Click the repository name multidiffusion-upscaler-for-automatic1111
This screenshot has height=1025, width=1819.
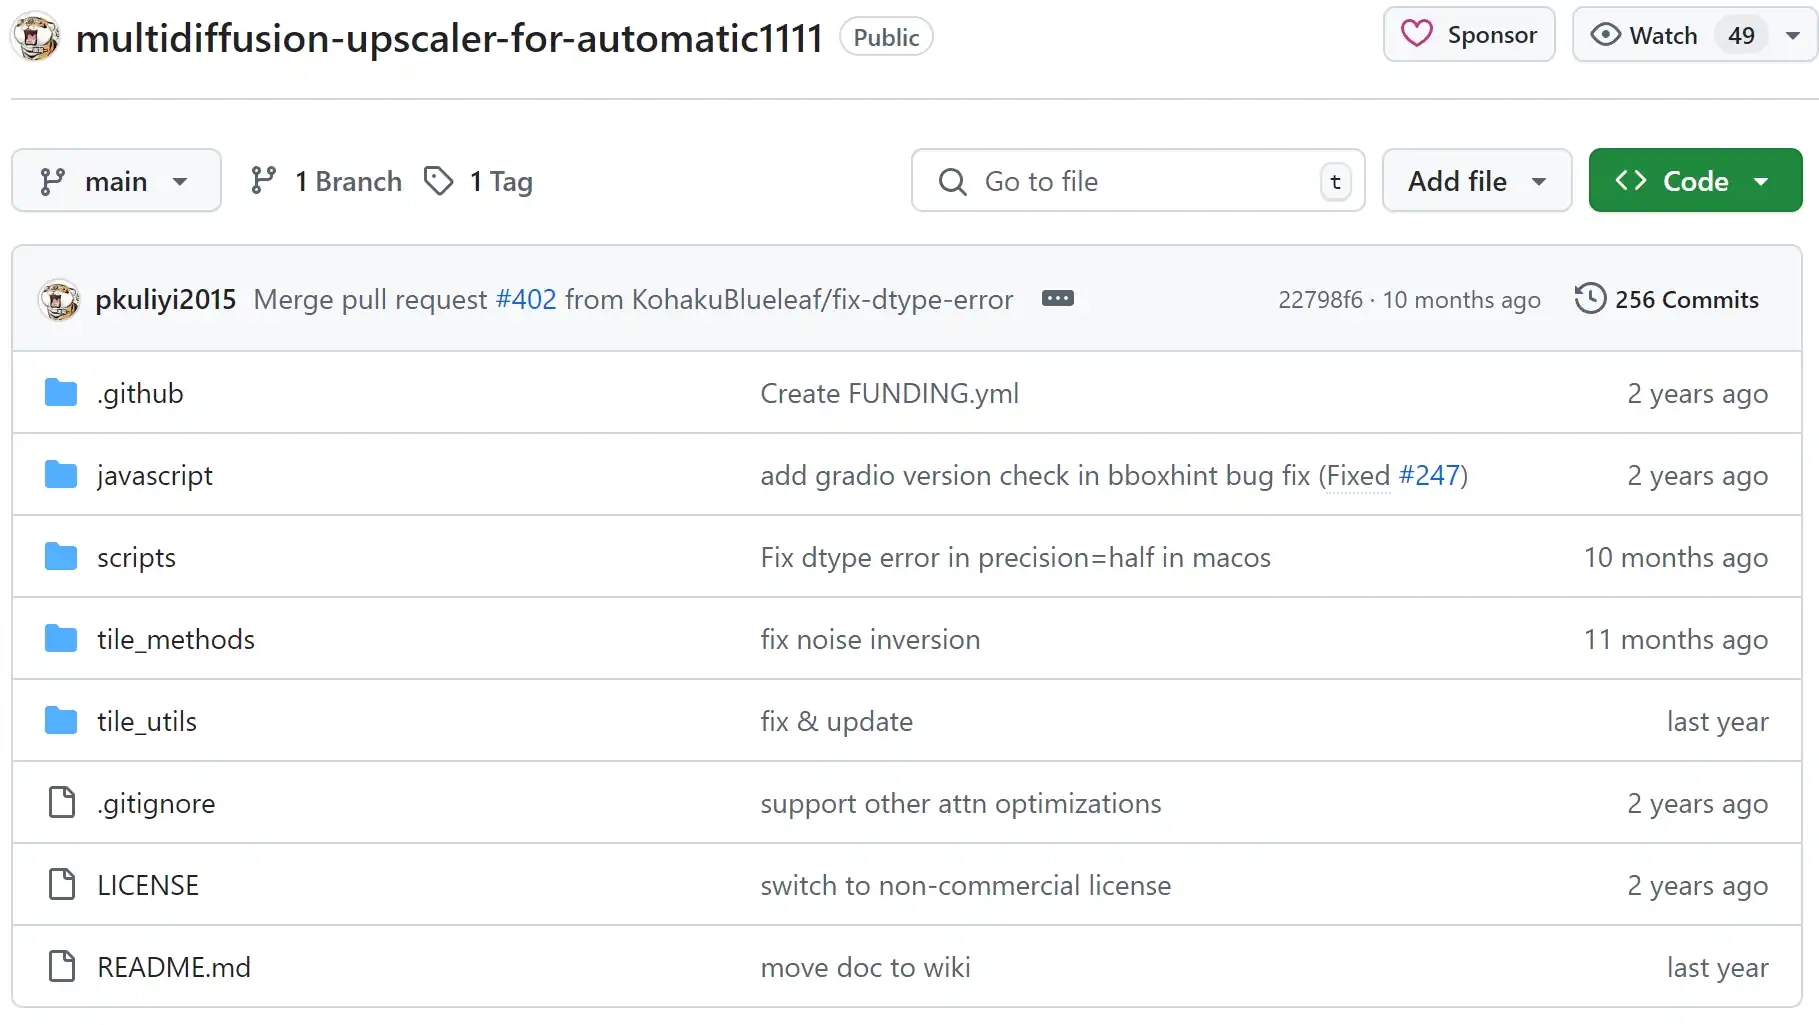coord(449,38)
